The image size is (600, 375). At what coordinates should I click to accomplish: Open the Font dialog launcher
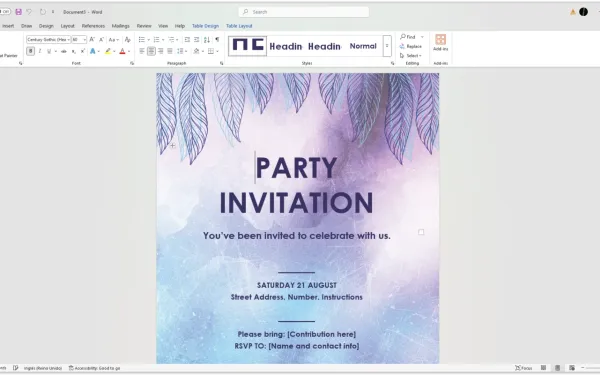point(132,63)
